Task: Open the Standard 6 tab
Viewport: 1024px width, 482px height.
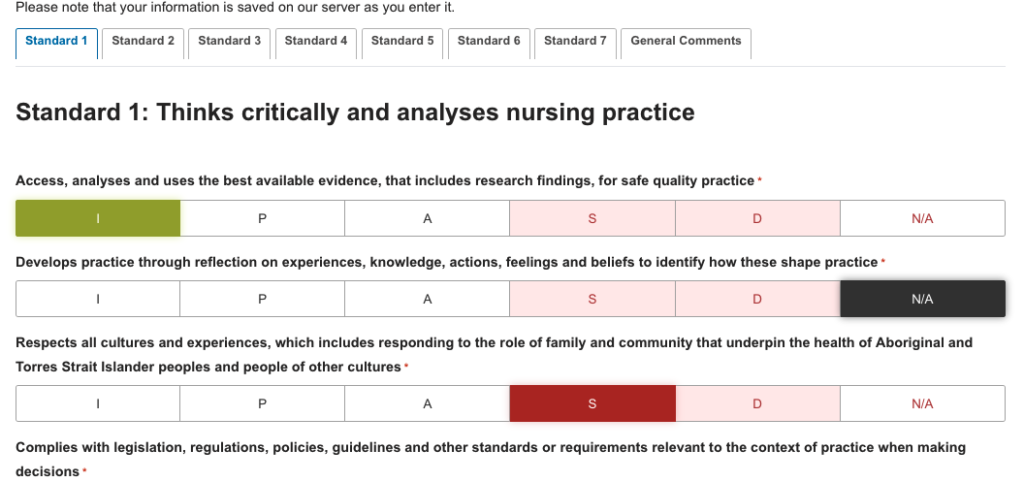Action: point(489,41)
